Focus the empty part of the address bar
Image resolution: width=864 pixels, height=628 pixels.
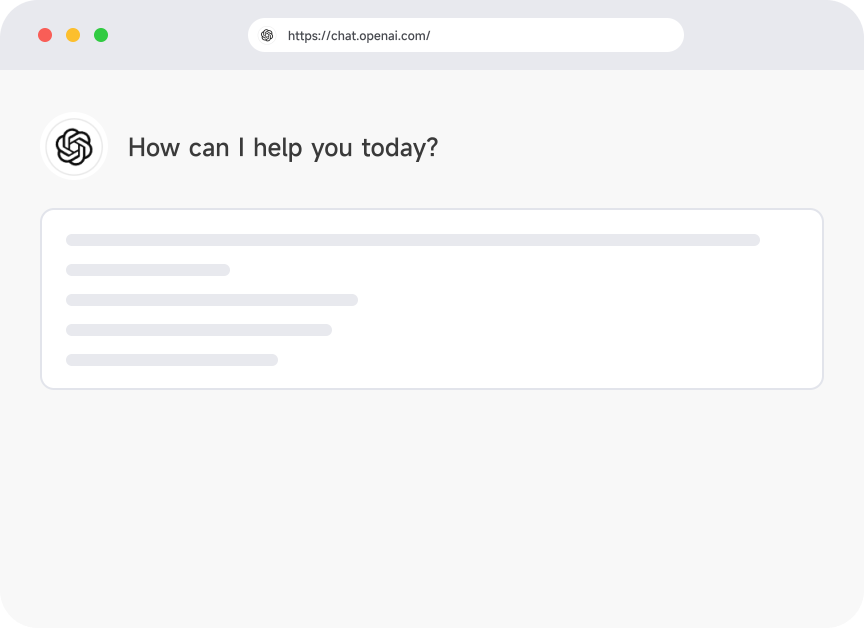click(557, 35)
